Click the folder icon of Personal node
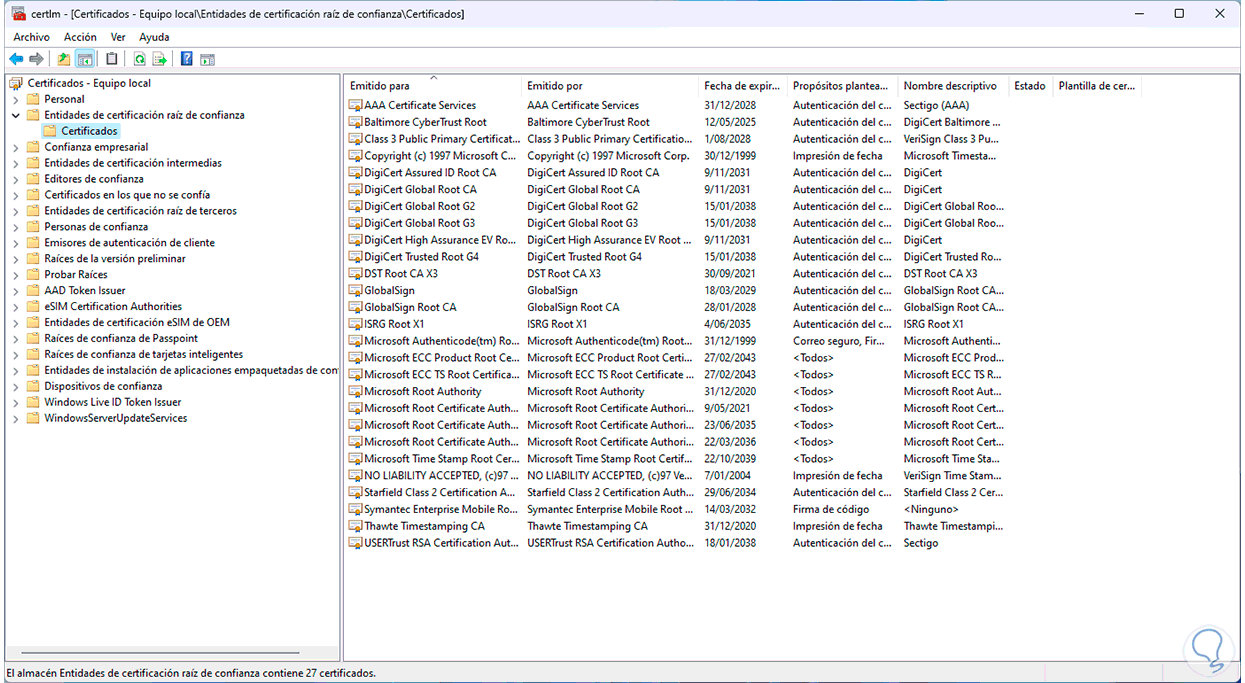Image resolution: width=1245 pixels, height=683 pixels. [33, 99]
